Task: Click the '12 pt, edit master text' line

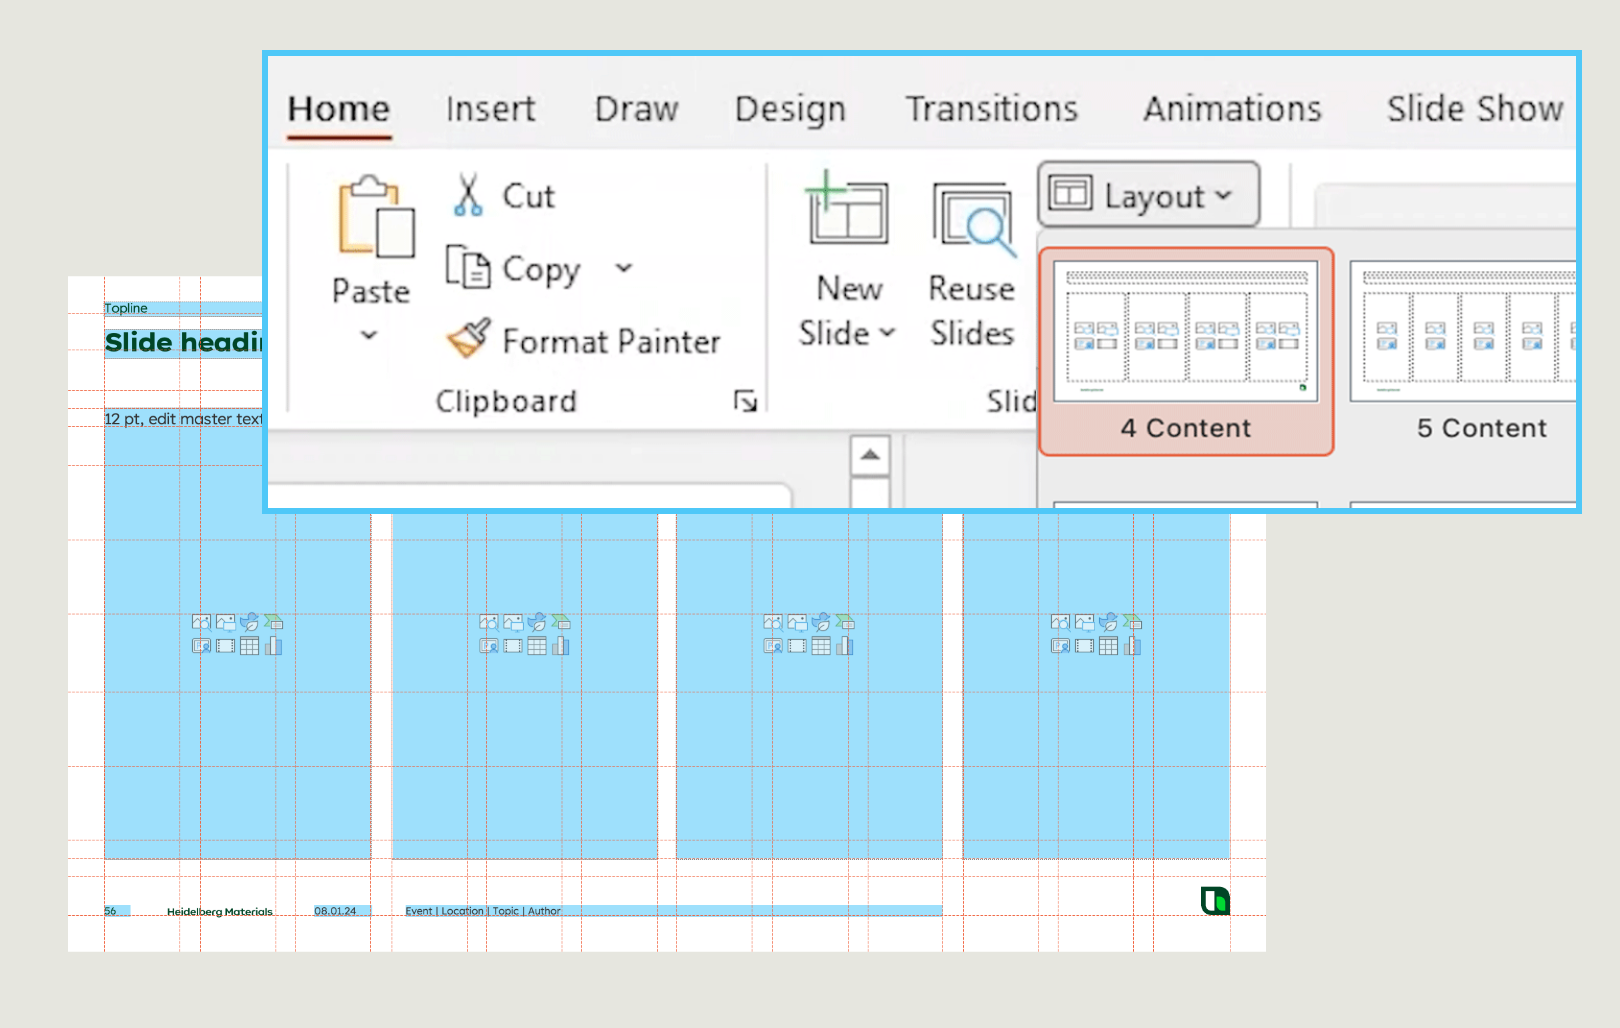Action: [x=183, y=419]
